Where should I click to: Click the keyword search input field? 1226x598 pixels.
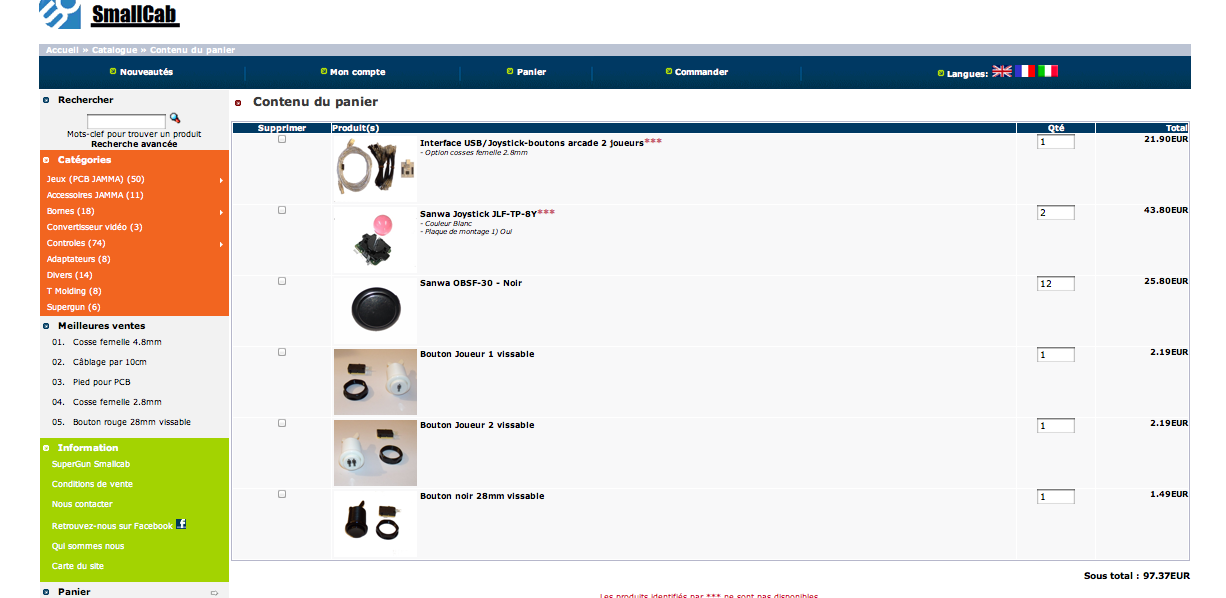pyautogui.click(x=126, y=121)
